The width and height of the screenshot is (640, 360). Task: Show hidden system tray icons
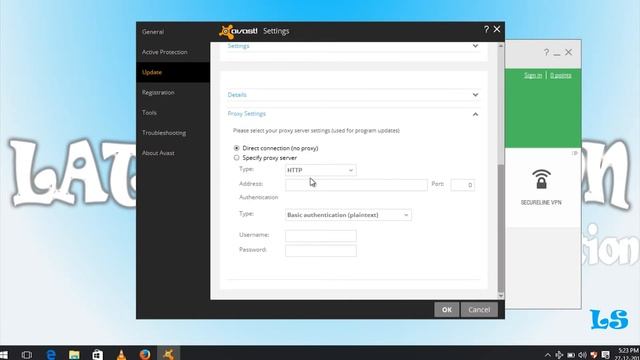[x=547, y=355]
